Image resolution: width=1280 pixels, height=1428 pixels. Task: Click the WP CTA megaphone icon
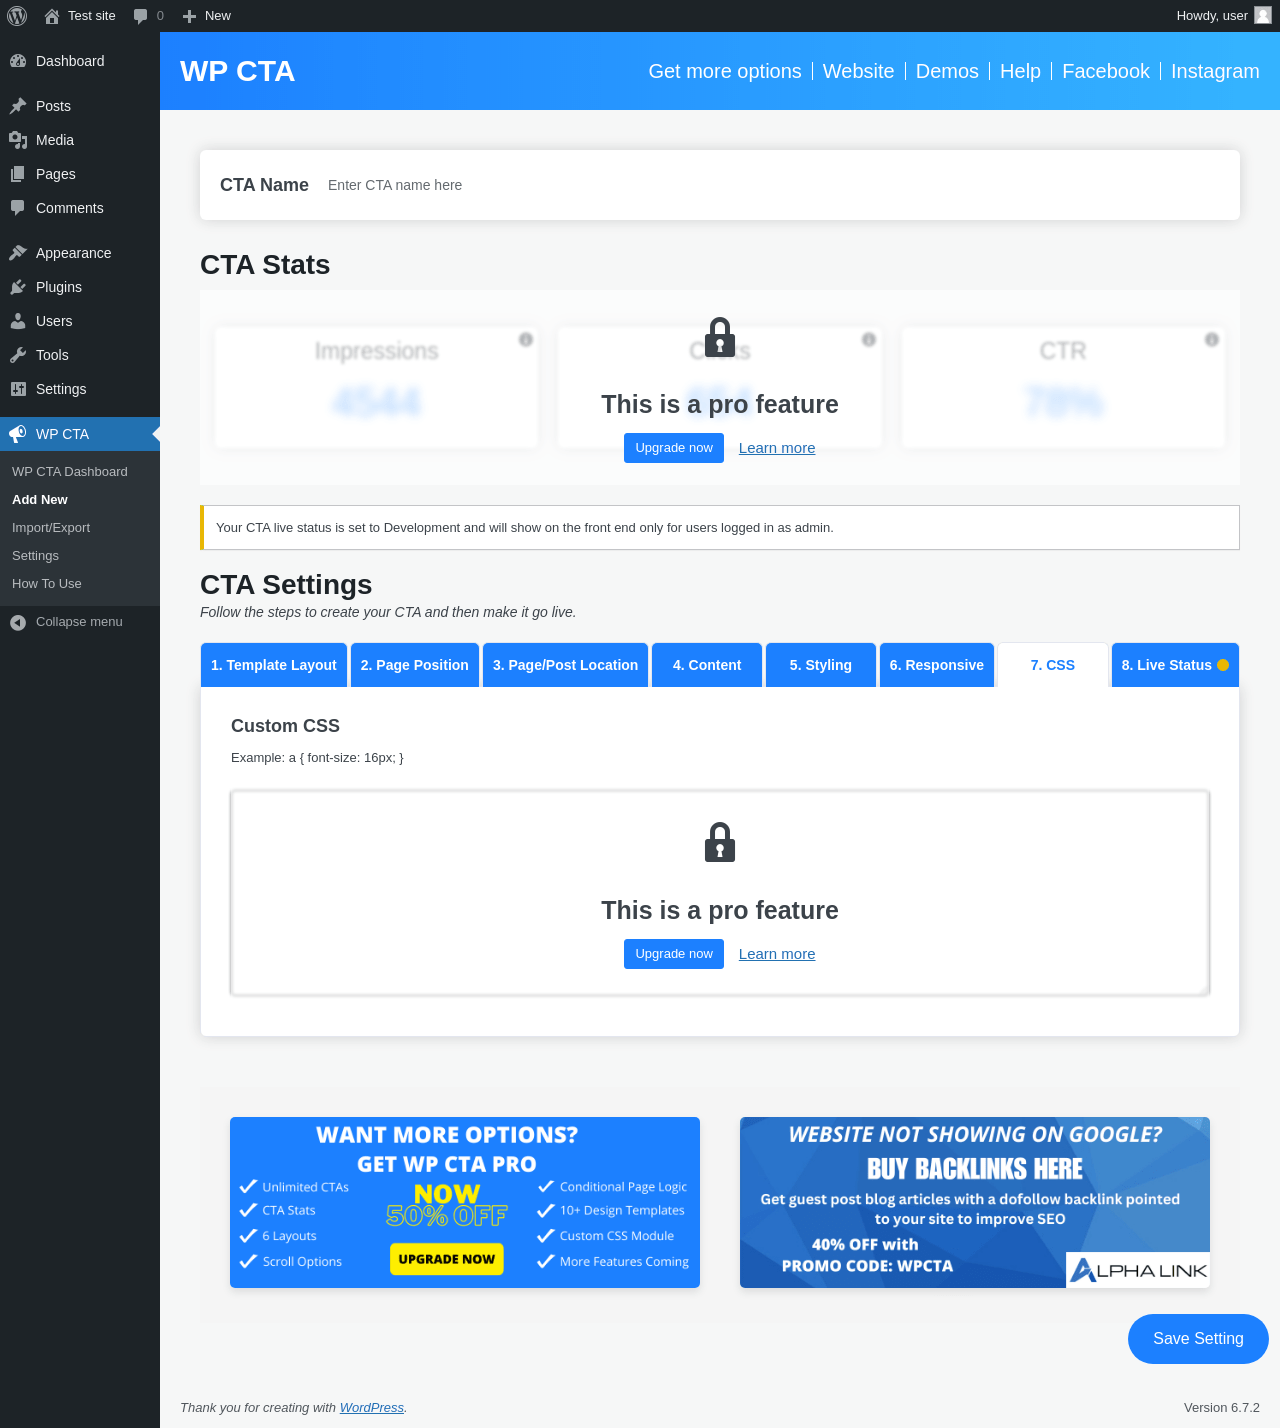(x=18, y=434)
